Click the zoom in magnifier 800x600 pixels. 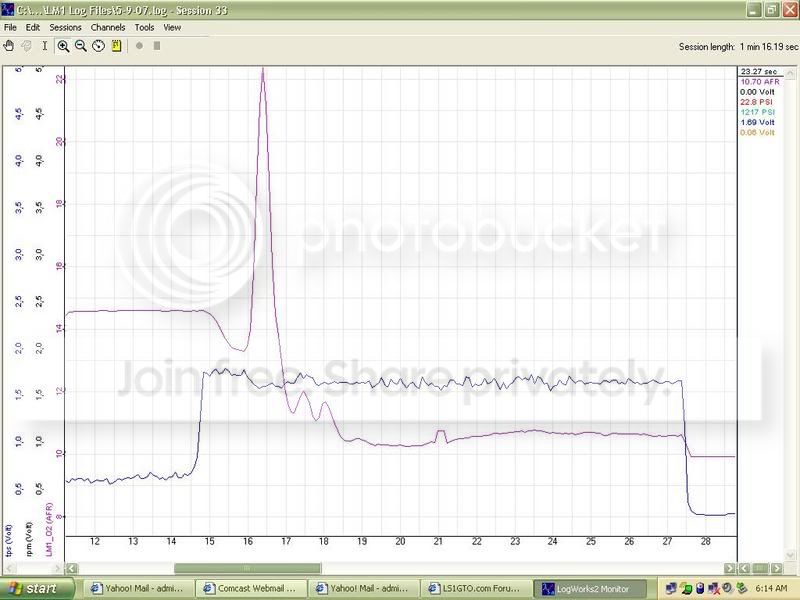63,46
